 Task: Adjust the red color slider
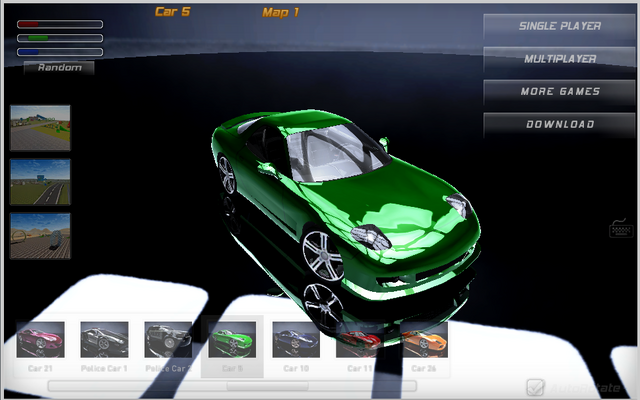coord(60,24)
